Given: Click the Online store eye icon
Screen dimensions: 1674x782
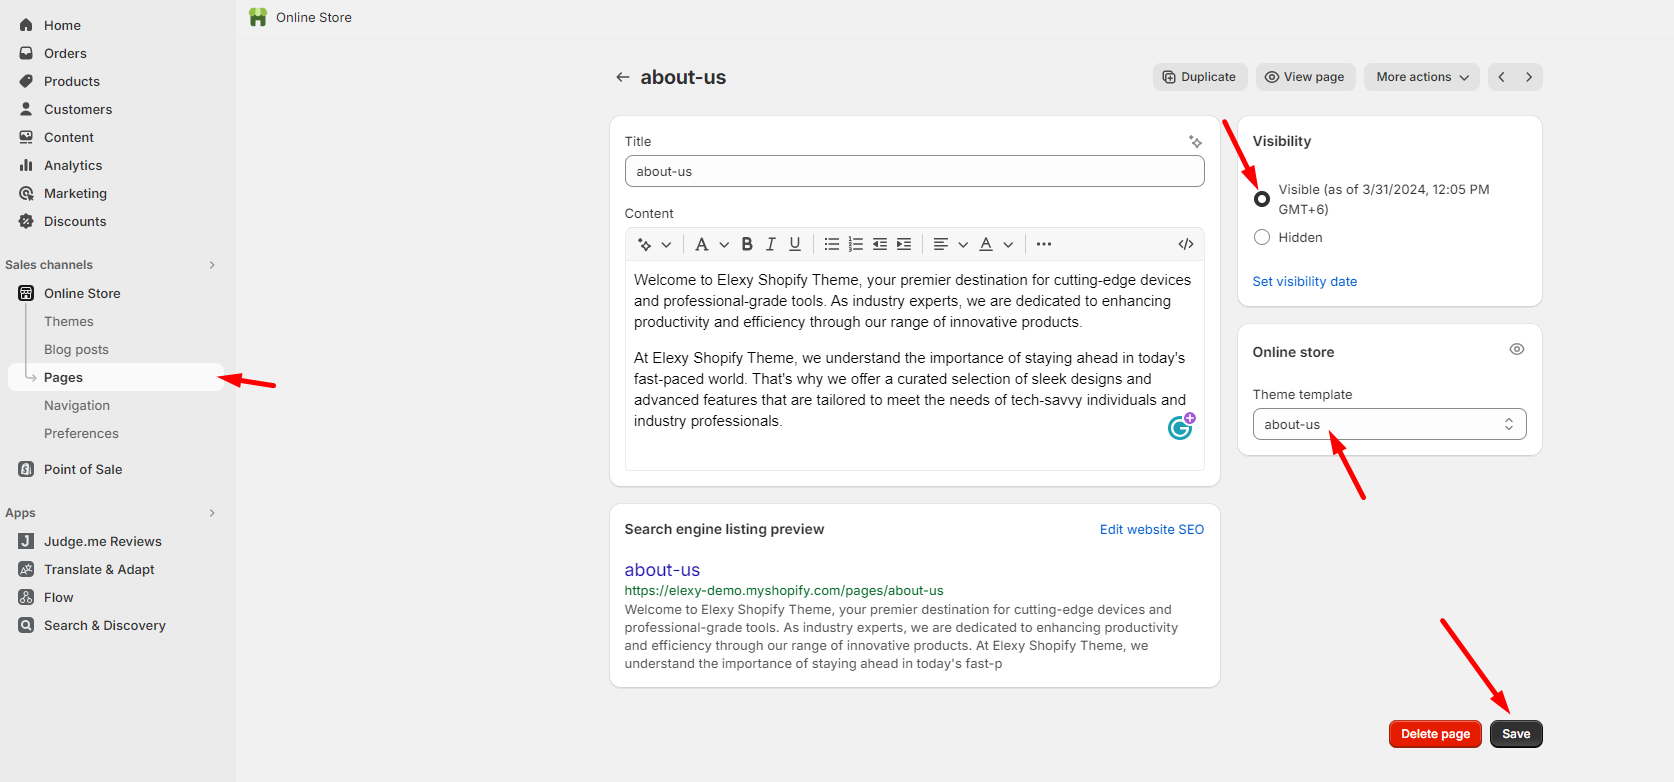Looking at the screenshot, I should tap(1517, 349).
